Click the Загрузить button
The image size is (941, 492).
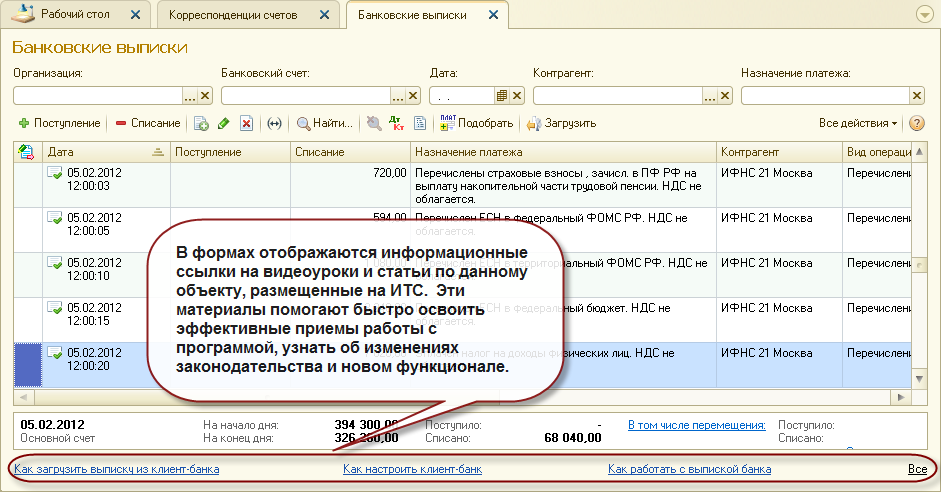click(x=562, y=123)
